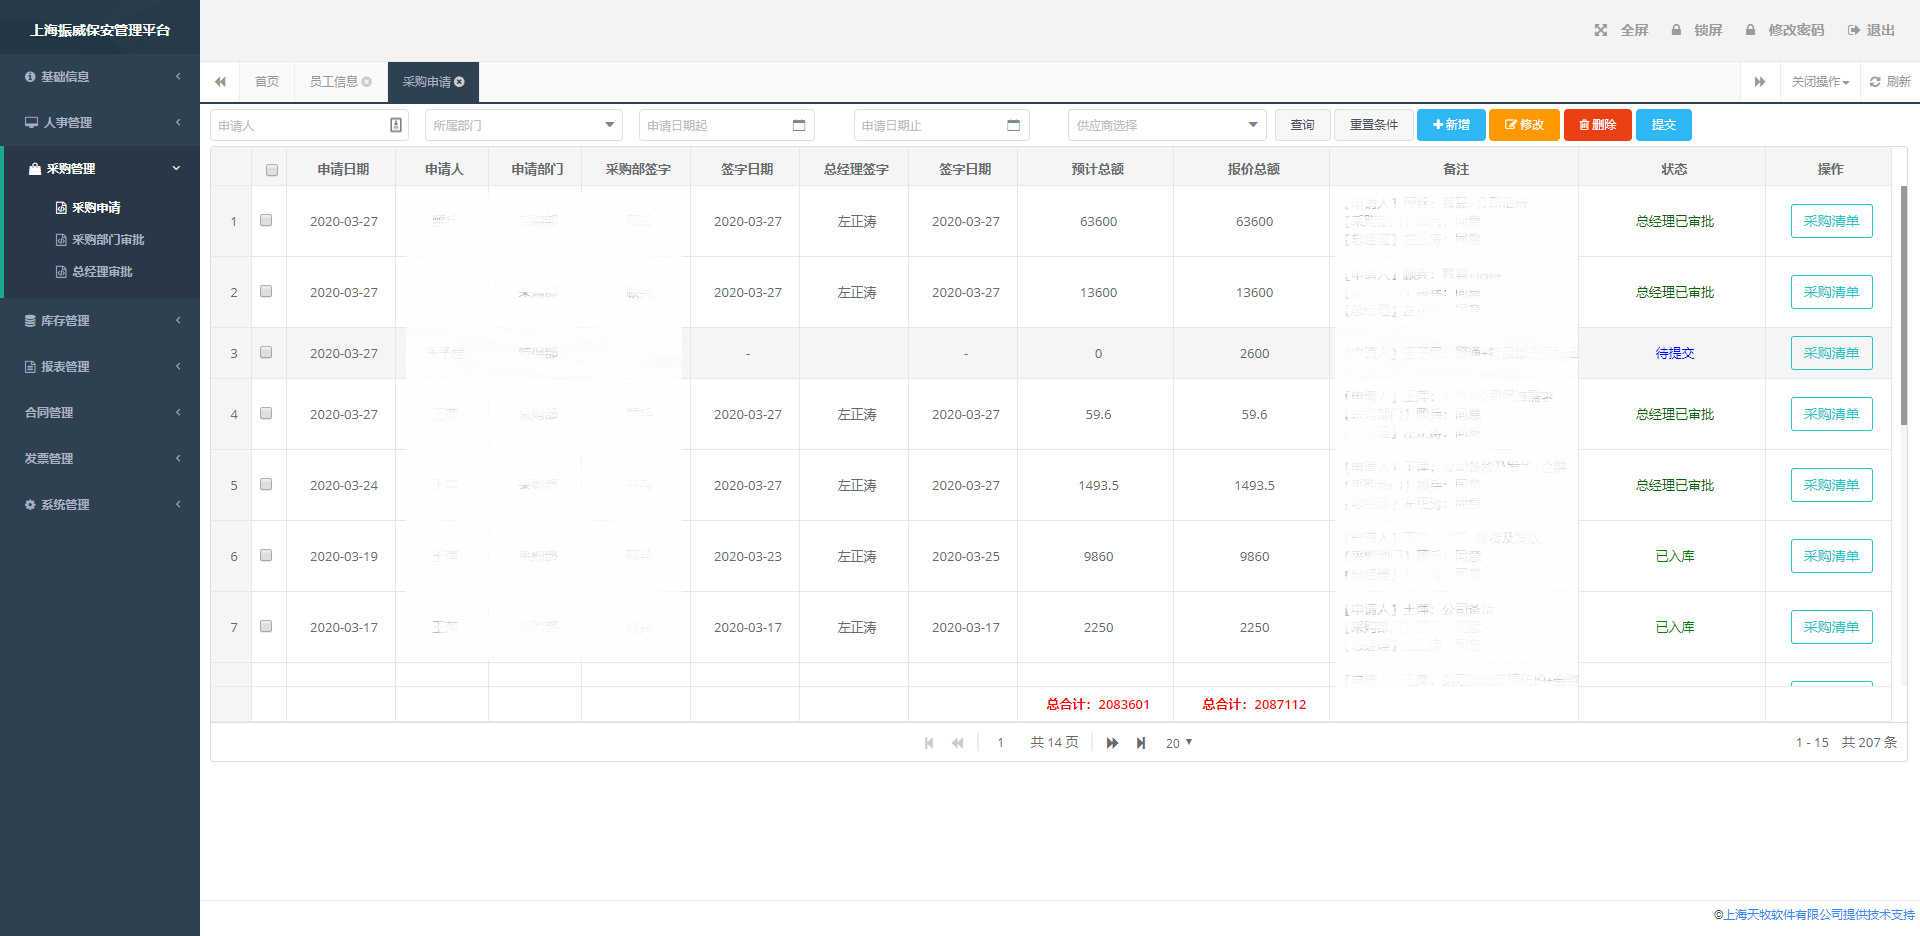This screenshot has height=936, width=1920.
Task: Click the fullscreen (全屏) icon
Action: click(x=1601, y=30)
